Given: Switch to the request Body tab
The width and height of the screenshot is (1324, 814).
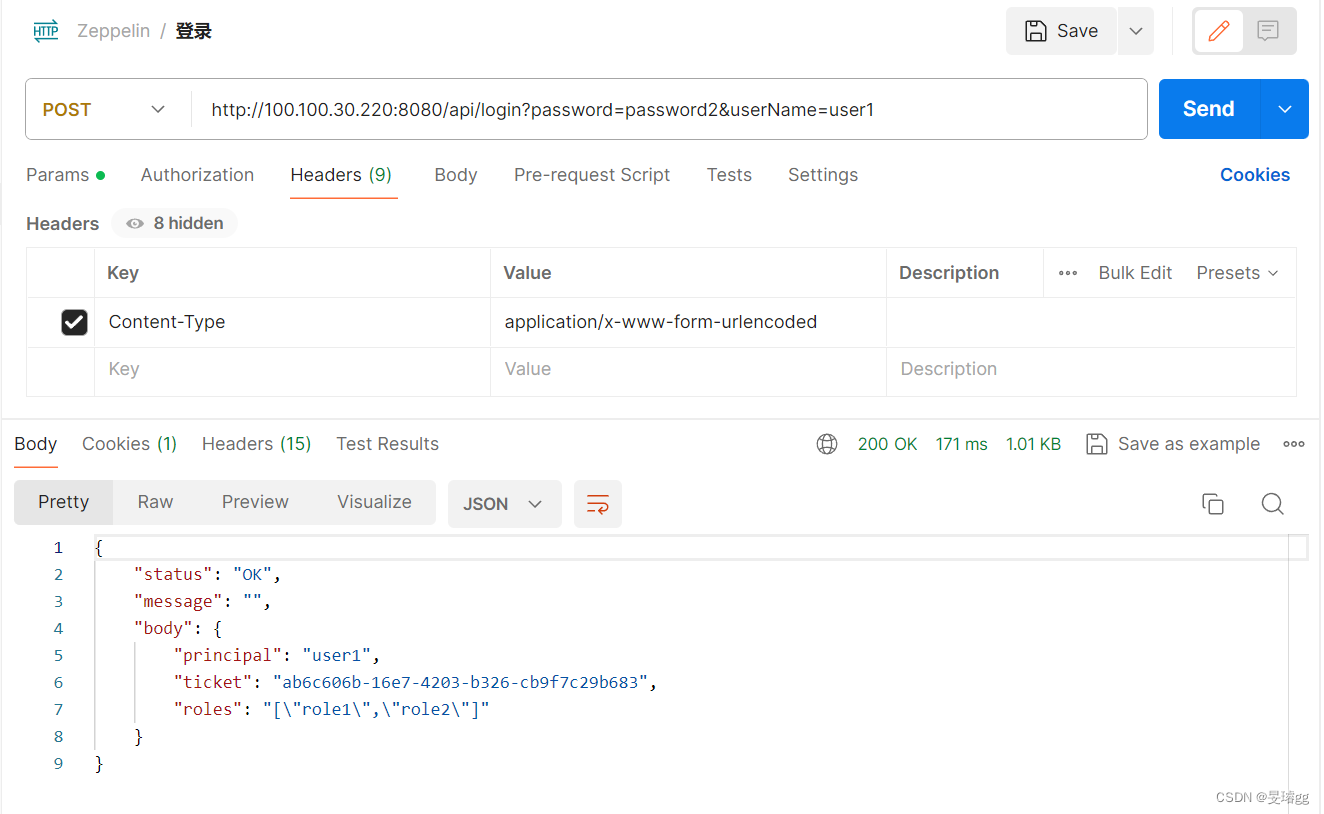Looking at the screenshot, I should 456,175.
